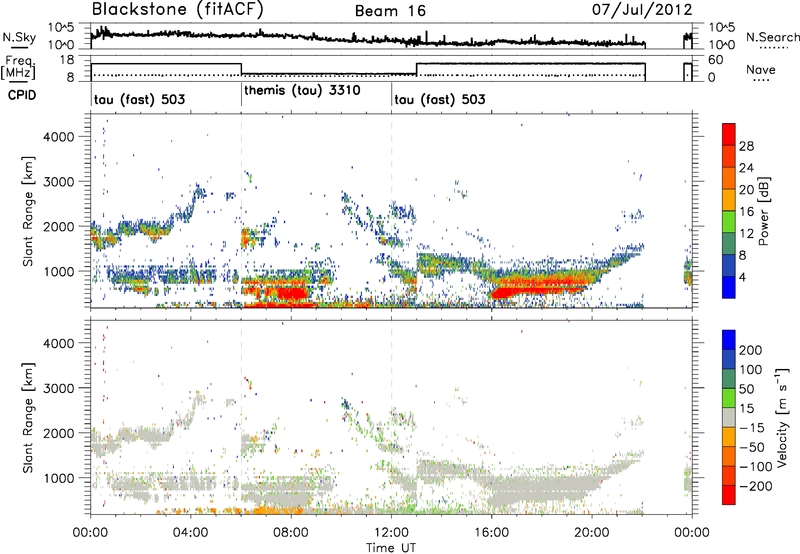Click the "60" Nave axis tick label
Screen dimensions: 800x554
(x=716, y=60)
